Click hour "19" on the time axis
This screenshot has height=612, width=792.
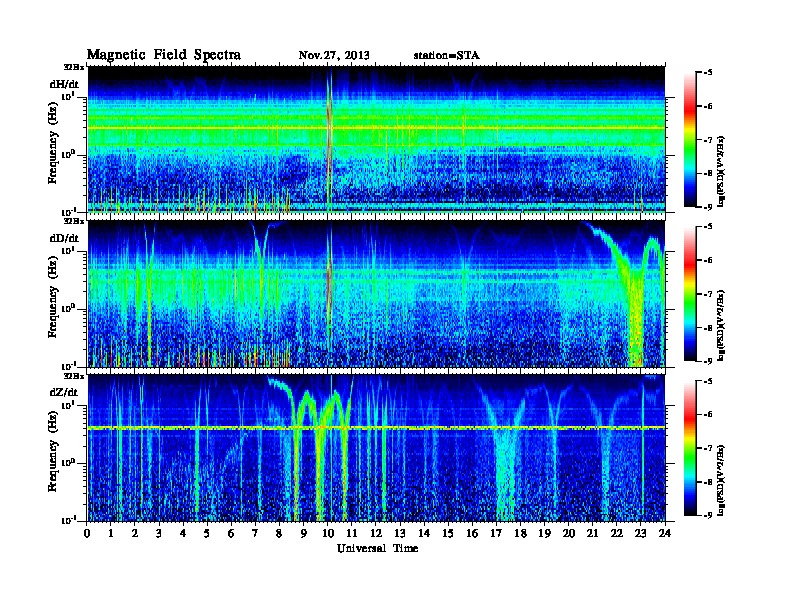pyautogui.click(x=544, y=533)
